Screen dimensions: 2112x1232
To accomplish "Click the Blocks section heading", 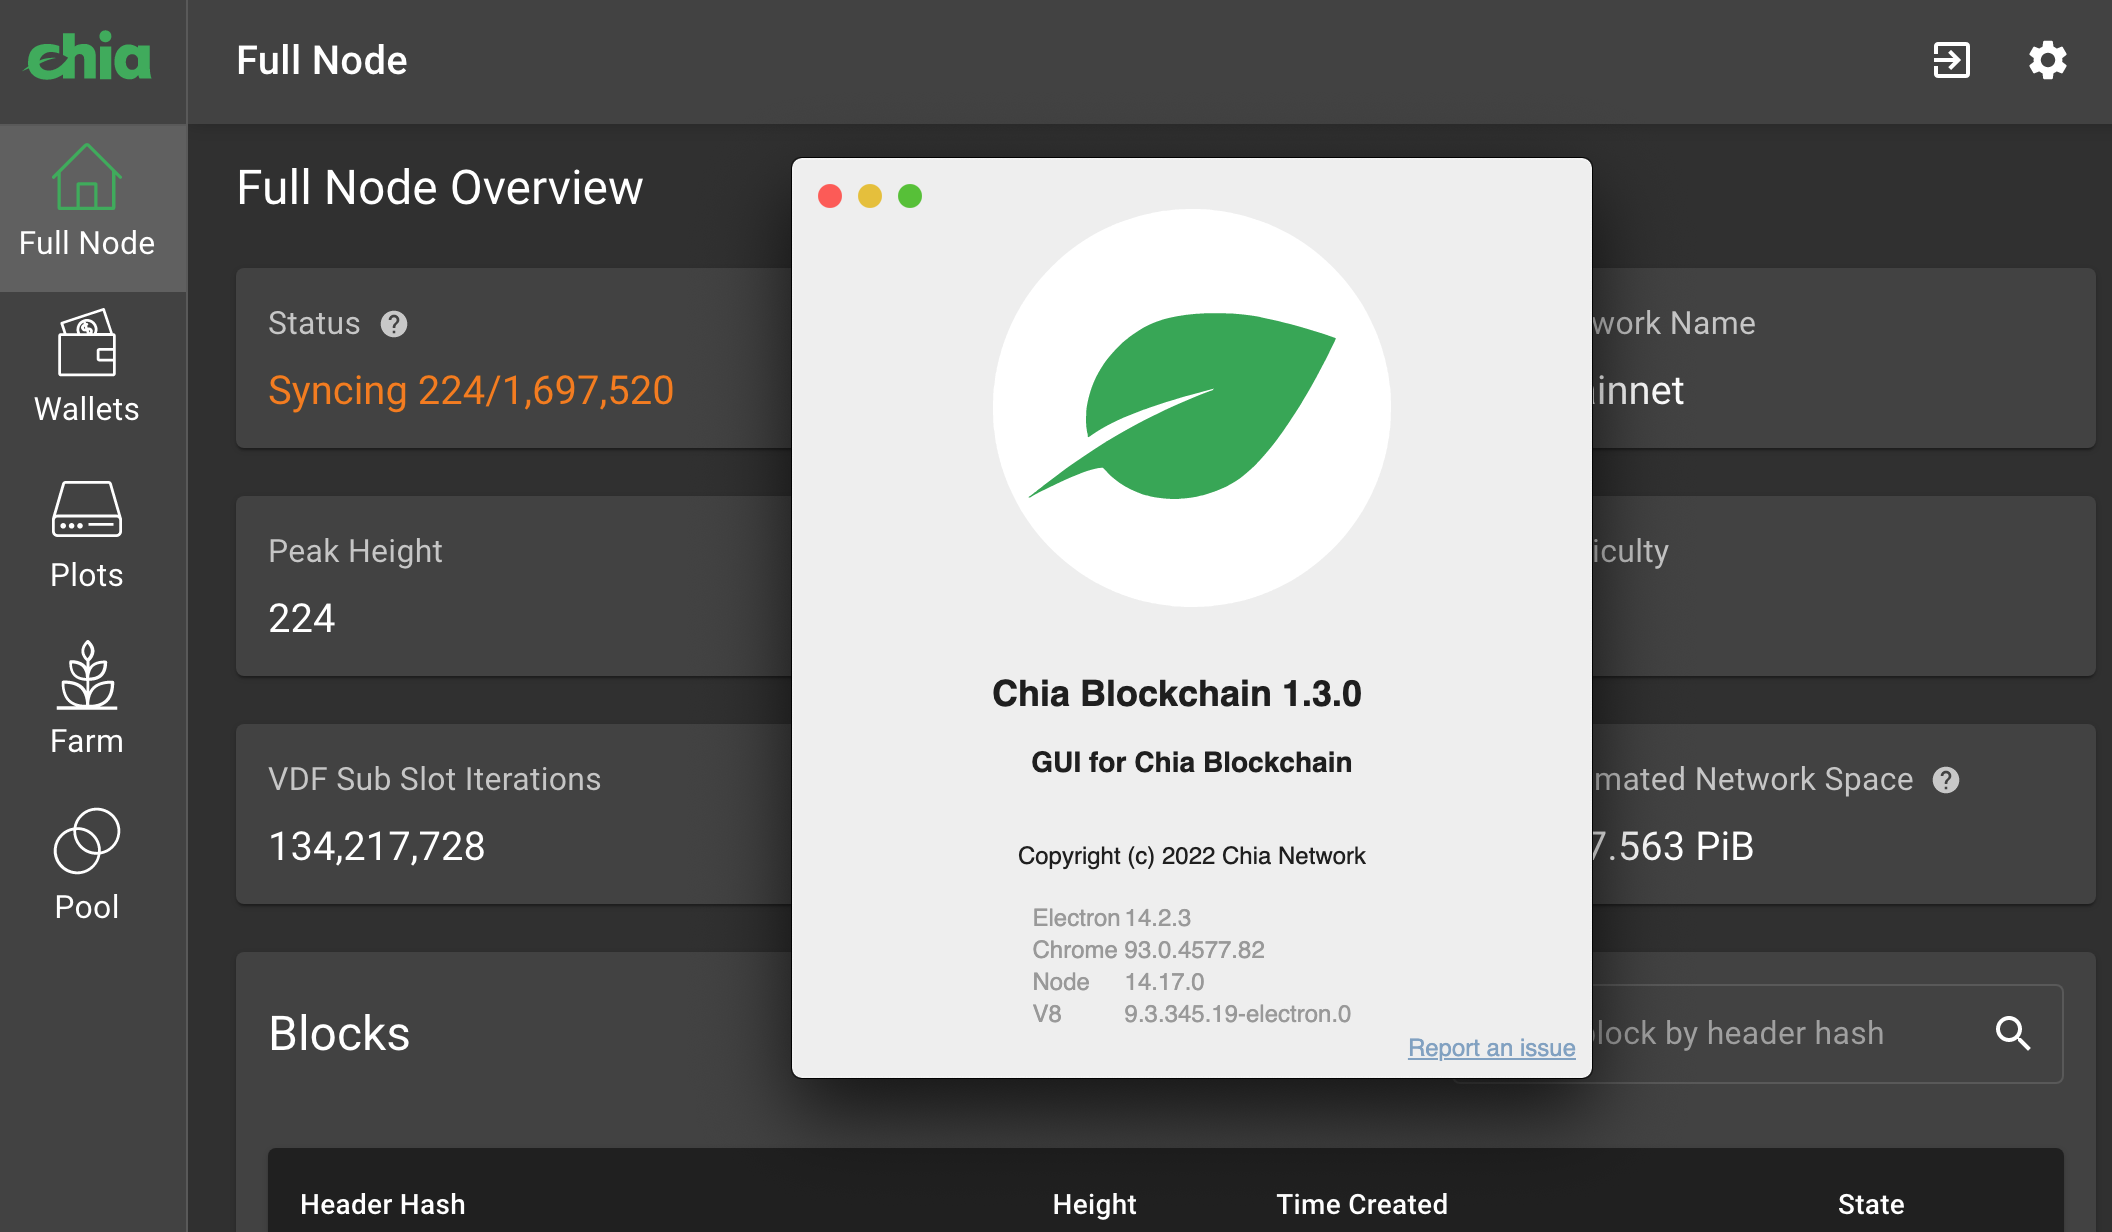I will coord(339,1033).
